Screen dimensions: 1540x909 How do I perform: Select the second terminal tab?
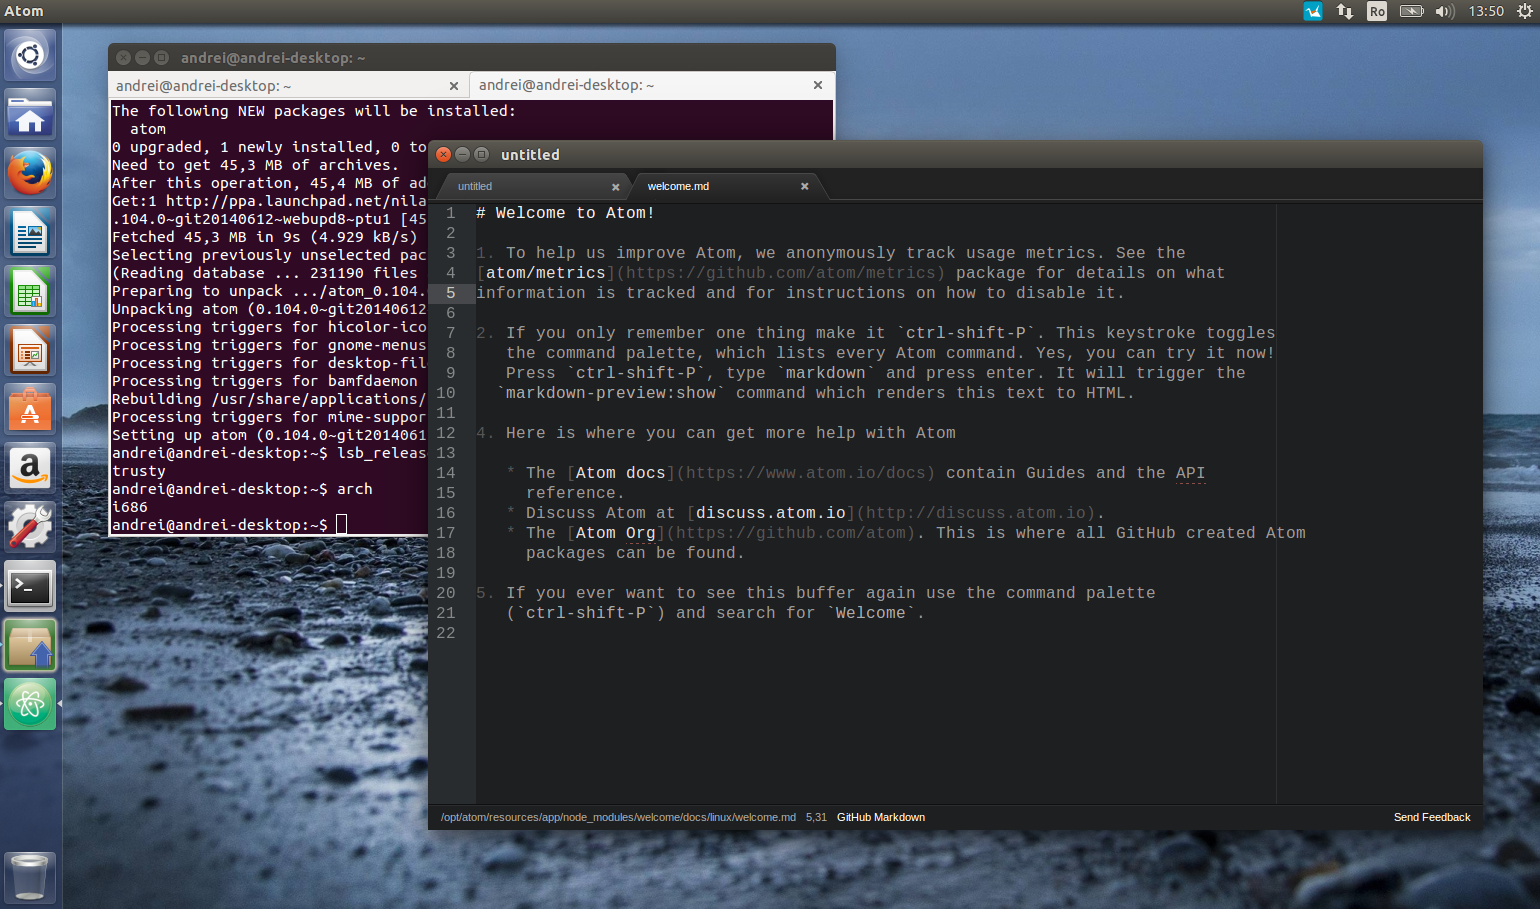(565, 85)
